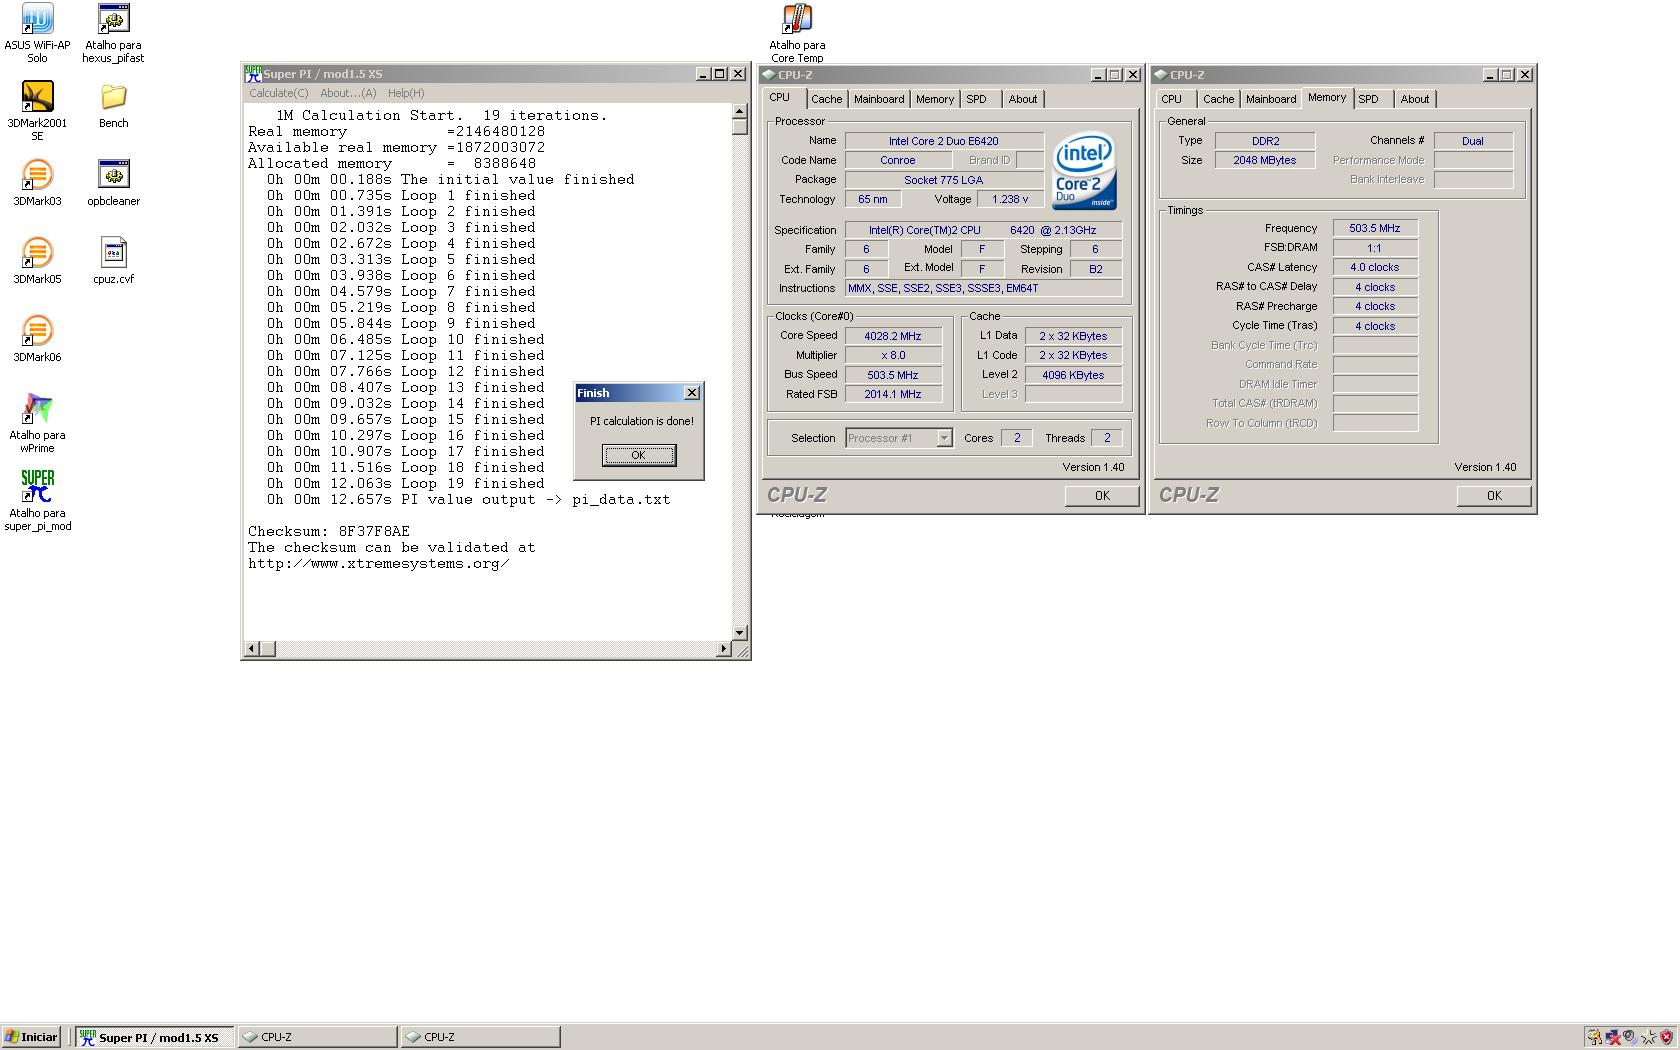Click the xtremesystems.org URL text
This screenshot has height=1050, width=1680.
(379, 564)
